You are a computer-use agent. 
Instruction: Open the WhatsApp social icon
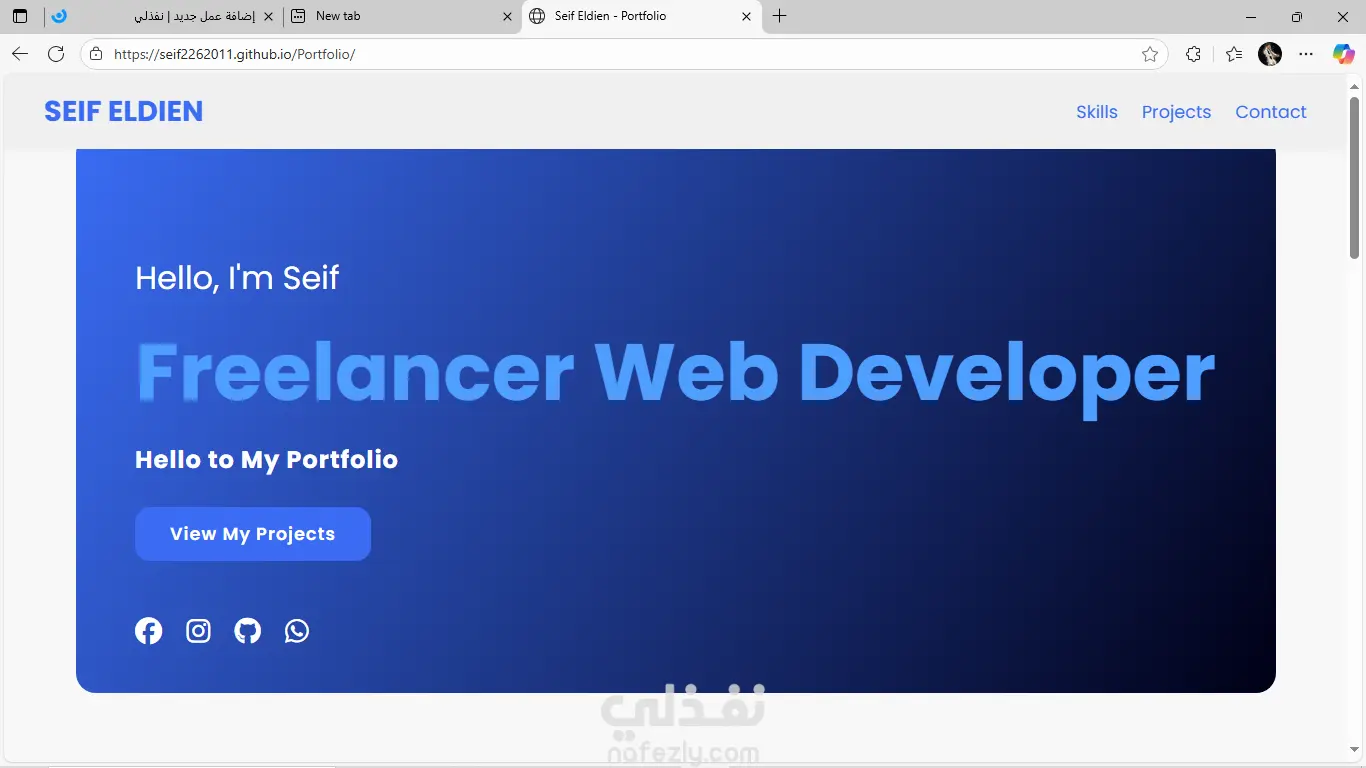(x=297, y=631)
